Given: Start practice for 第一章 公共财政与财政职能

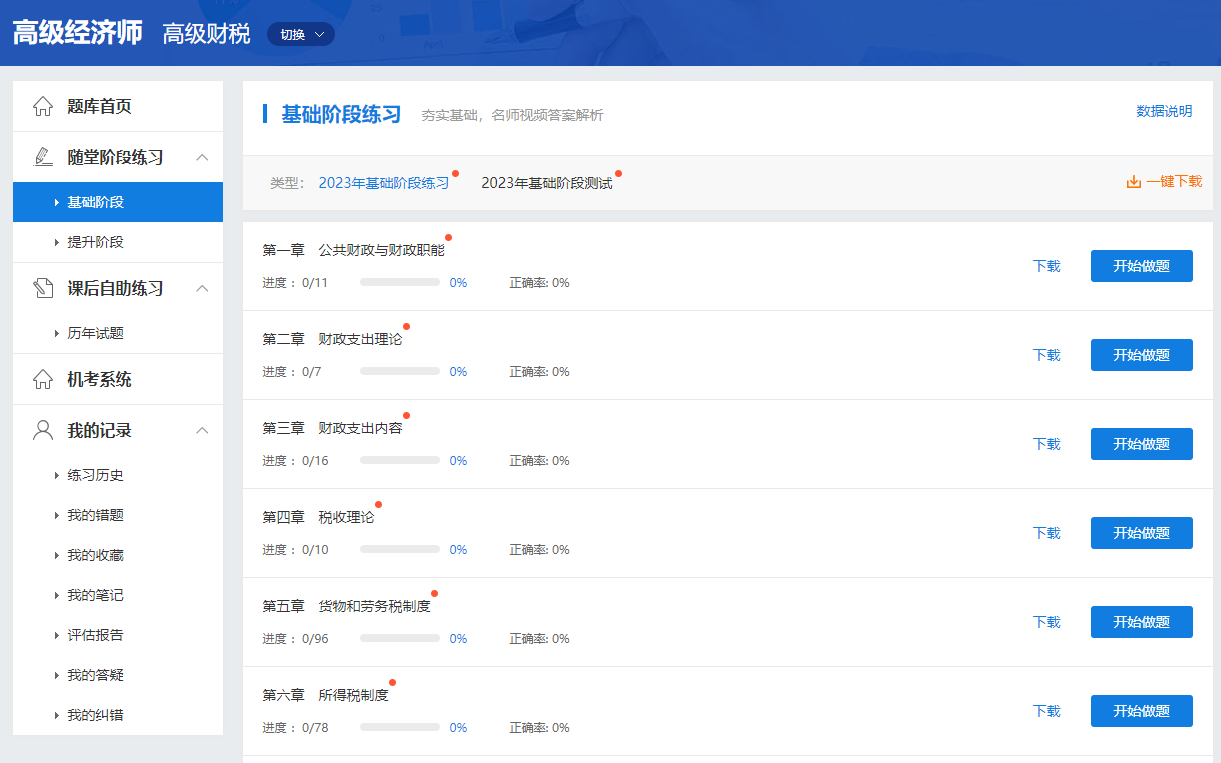Looking at the screenshot, I should pyautogui.click(x=1141, y=266).
